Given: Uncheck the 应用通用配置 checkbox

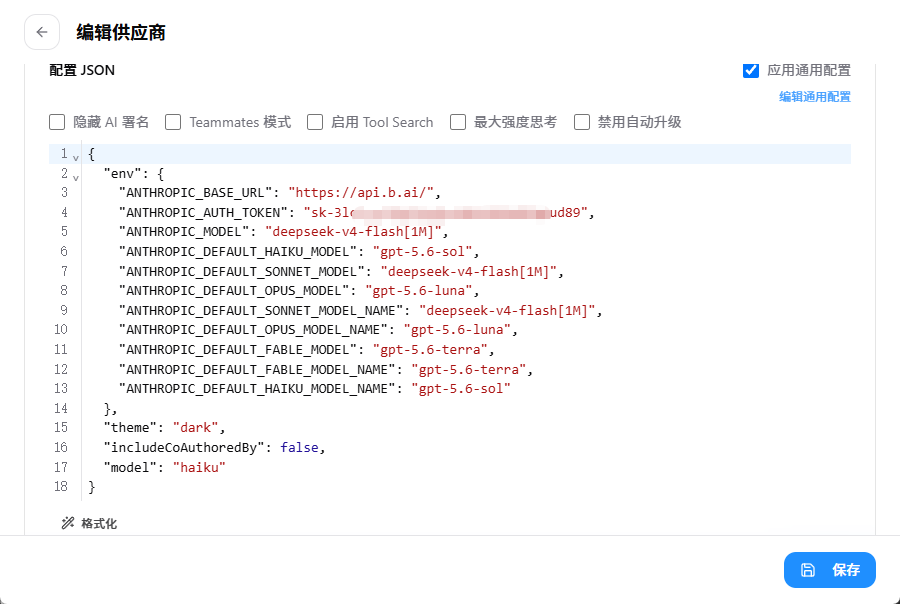Looking at the screenshot, I should 751,71.
